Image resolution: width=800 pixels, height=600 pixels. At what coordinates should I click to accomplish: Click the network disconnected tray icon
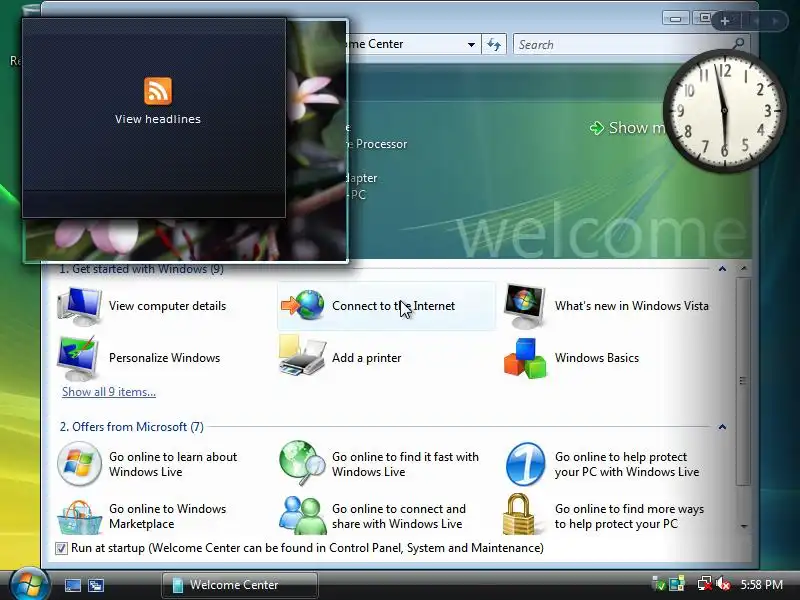click(705, 584)
